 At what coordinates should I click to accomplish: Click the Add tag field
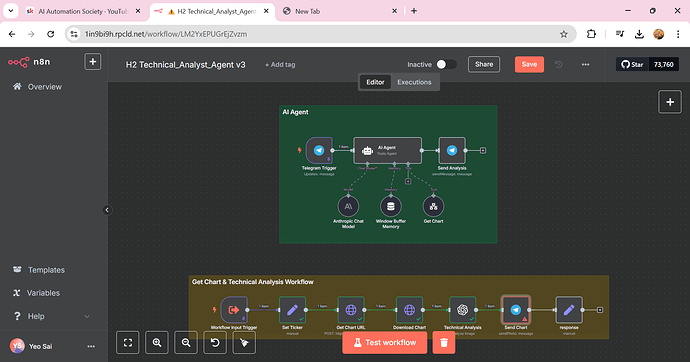[x=280, y=65]
